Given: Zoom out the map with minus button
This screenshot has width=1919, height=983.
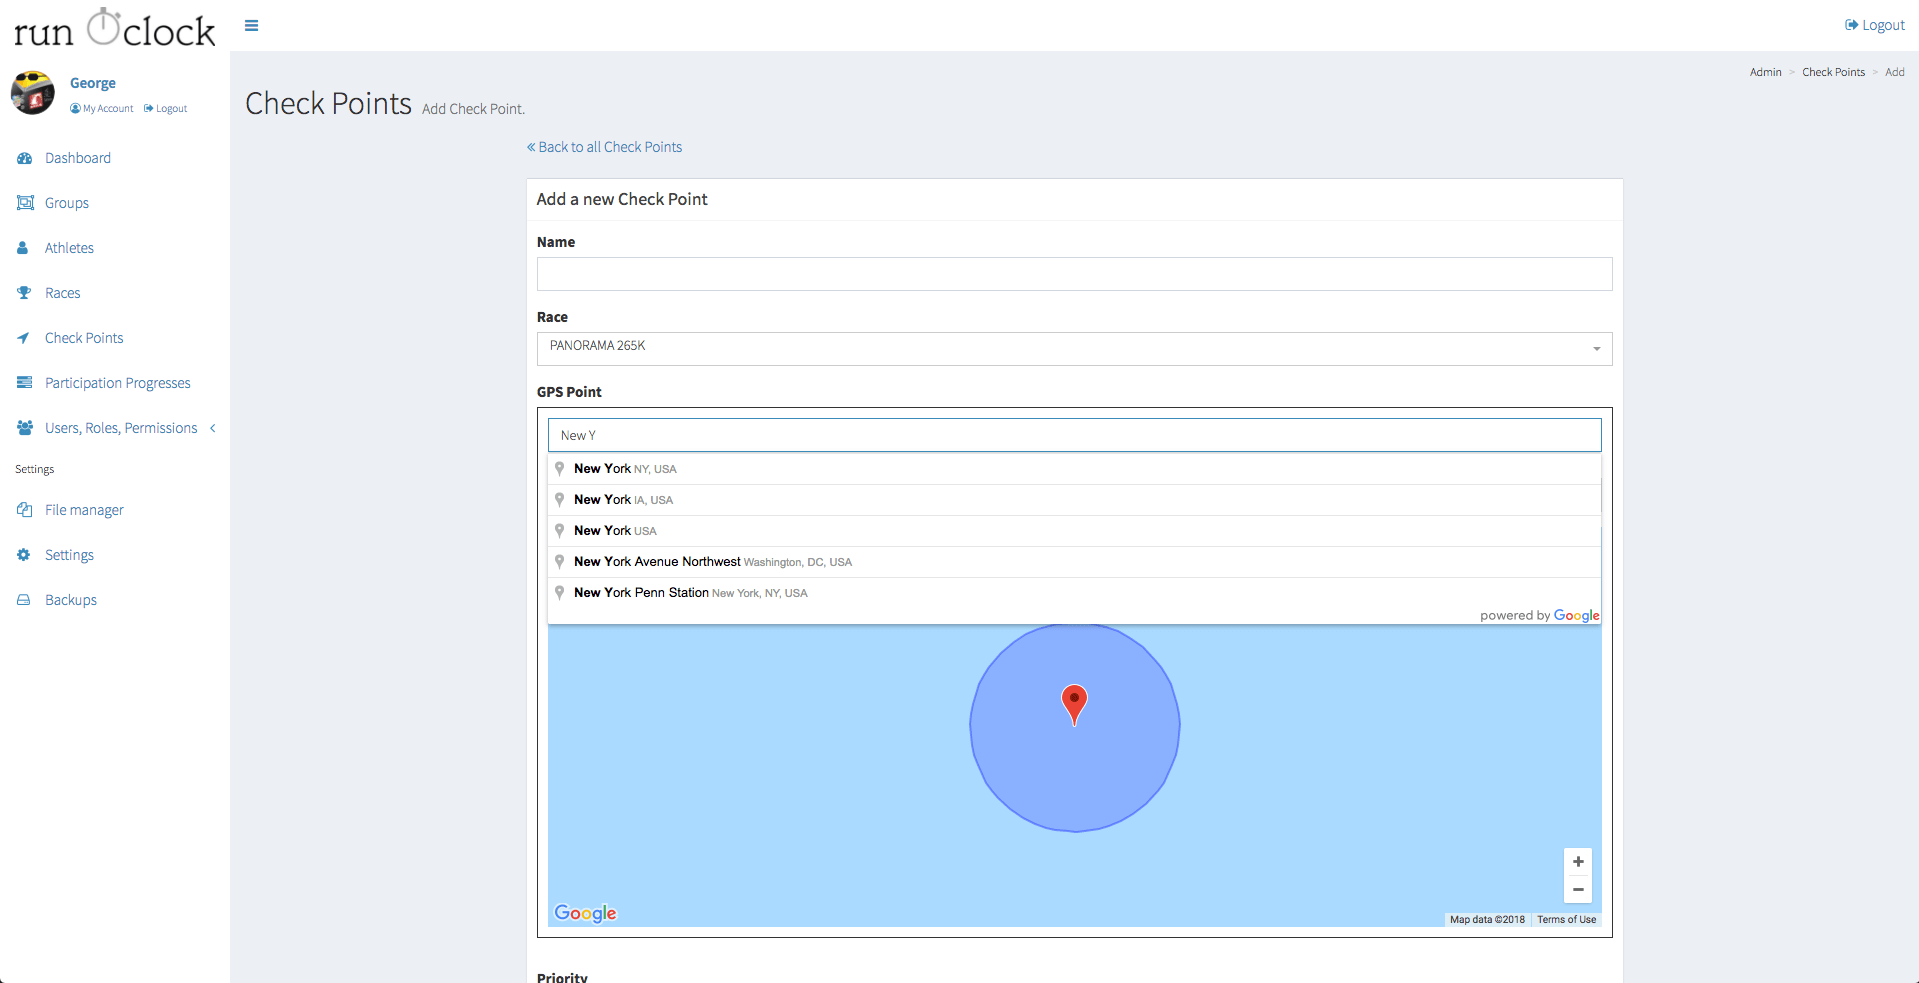Looking at the screenshot, I should (1578, 889).
